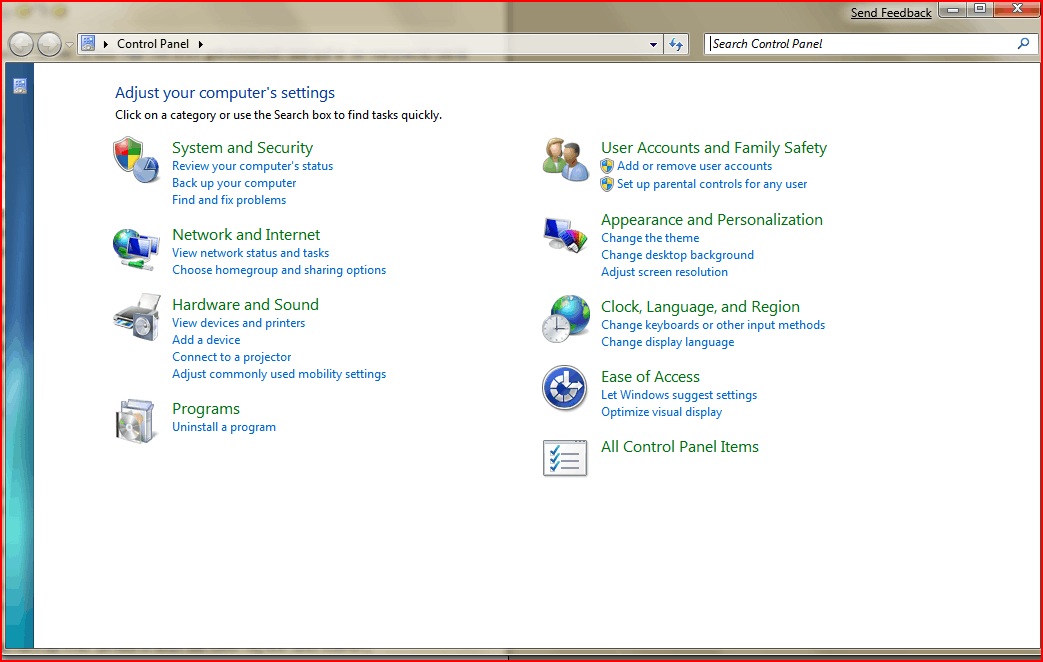Click the Forward navigation arrow button
The image size is (1043, 662).
point(49,45)
